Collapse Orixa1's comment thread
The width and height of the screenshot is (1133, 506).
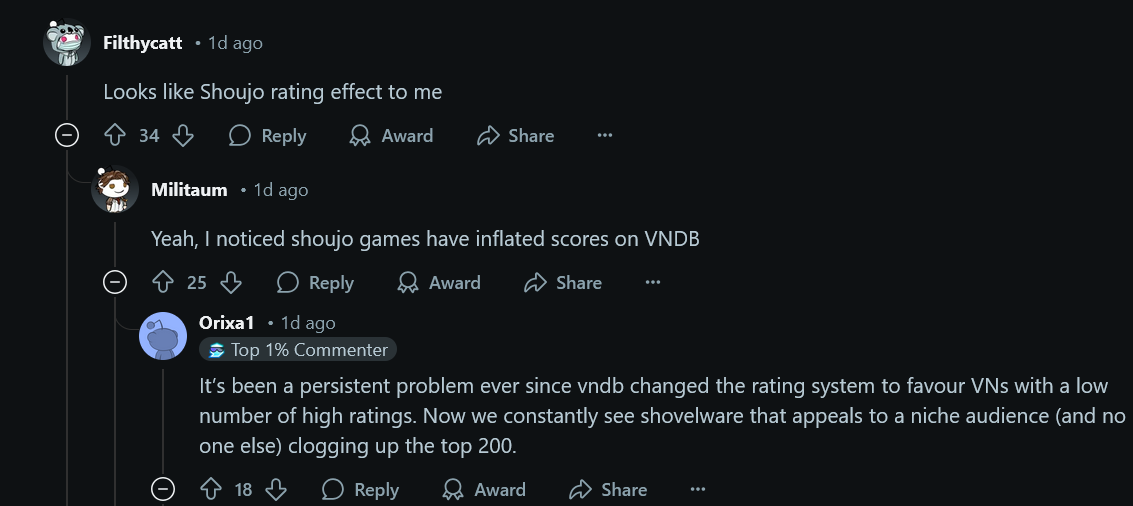point(162,489)
